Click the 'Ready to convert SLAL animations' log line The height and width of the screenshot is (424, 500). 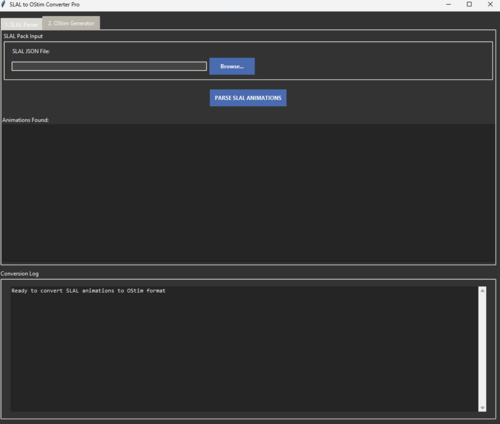tap(88, 291)
